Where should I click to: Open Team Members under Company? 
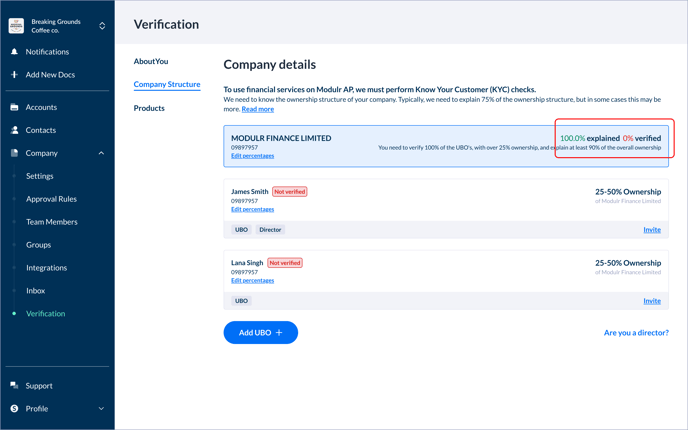tap(52, 222)
